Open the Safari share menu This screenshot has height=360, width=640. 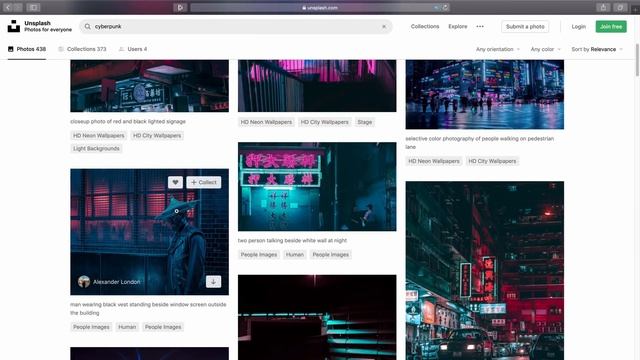tap(603, 7)
